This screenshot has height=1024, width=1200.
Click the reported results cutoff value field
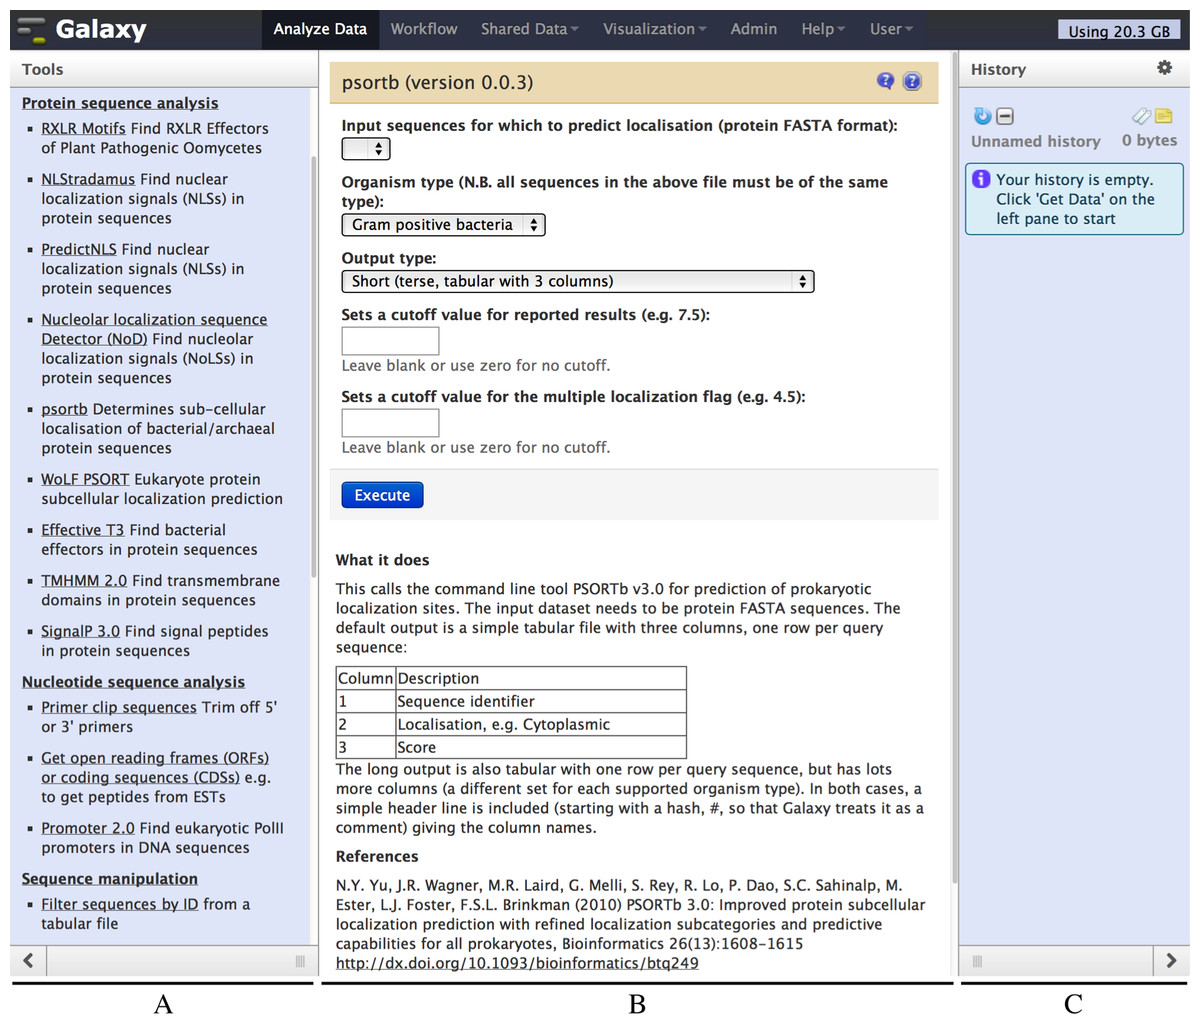click(x=390, y=341)
